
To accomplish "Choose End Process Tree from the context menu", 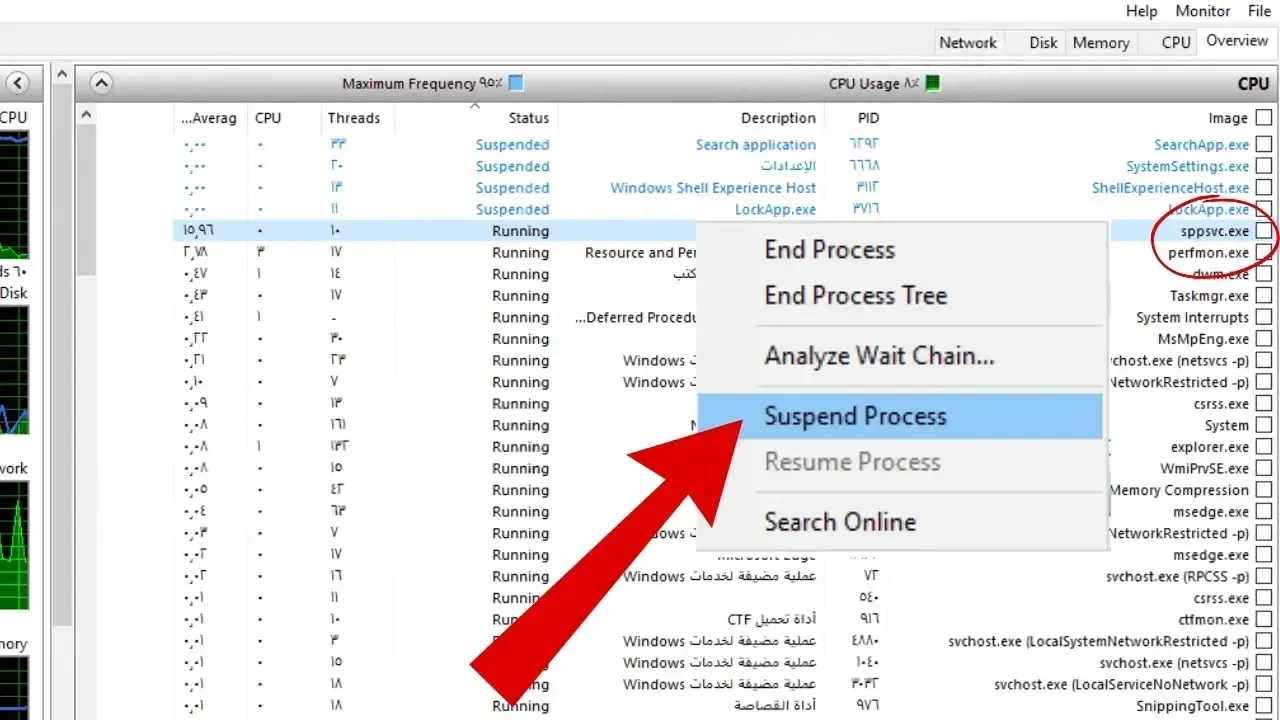I will pyautogui.click(x=855, y=295).
